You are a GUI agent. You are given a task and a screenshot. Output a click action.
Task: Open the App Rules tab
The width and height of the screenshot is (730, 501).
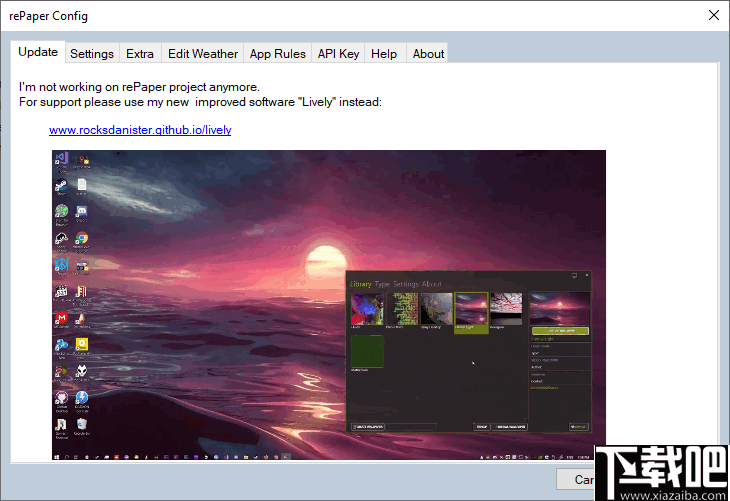277,54
